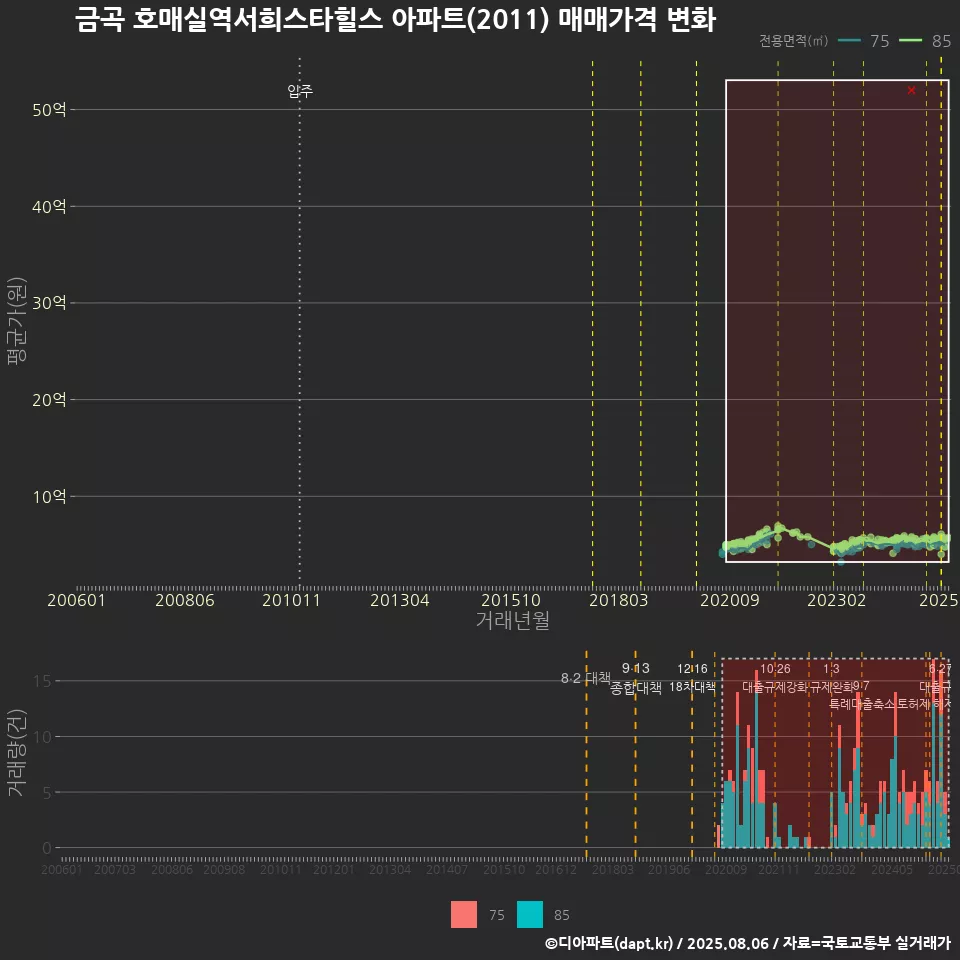Viewport: 960px width, 960px height.
Task: Click the red 75㎡ swatch in the bottom legend
Action: pyautogui.click(x=463, y=915)
